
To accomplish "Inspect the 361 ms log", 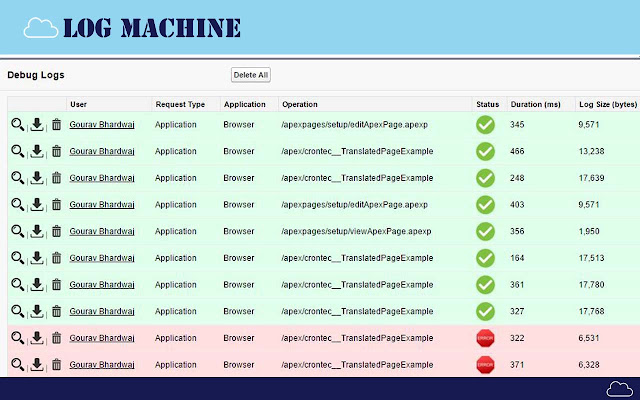I will [x=18, y=284].
